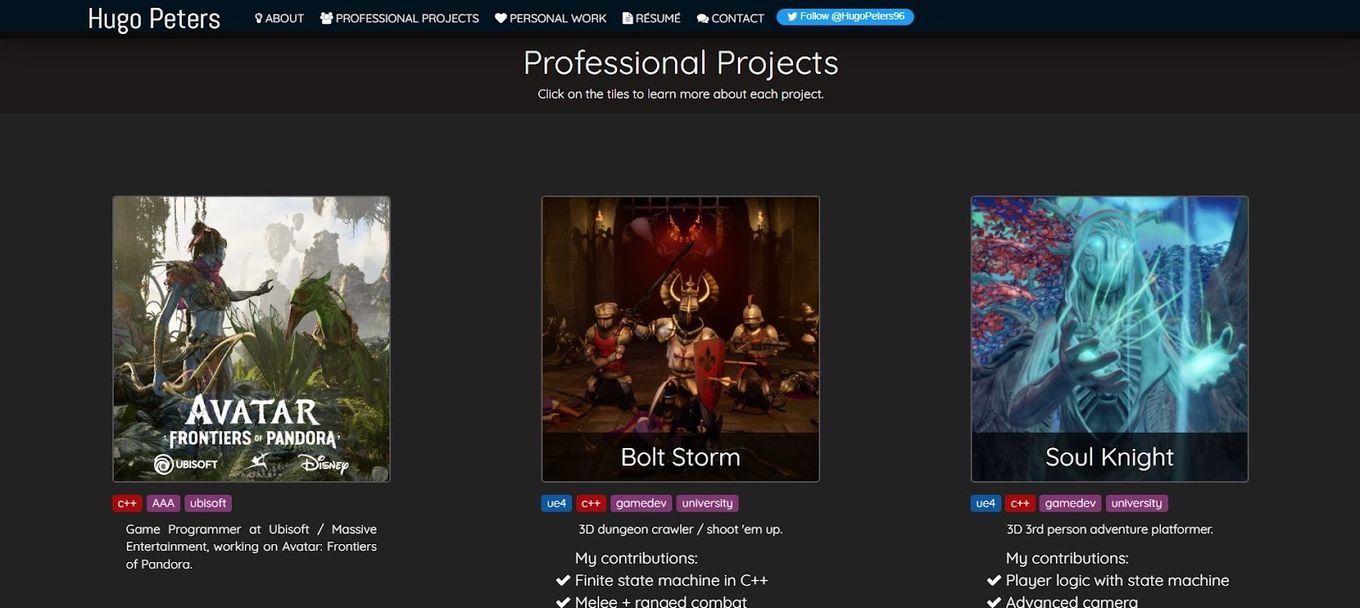
Task: Click the Hugo Peters site title
Action: pos(152,17)
